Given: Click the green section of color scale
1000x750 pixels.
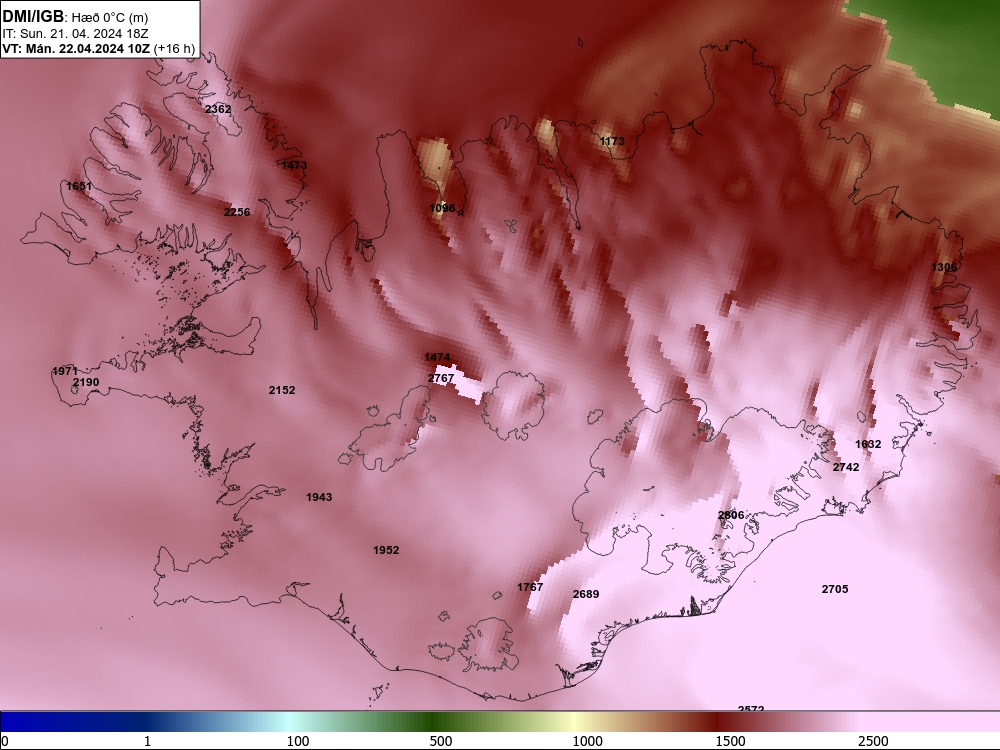Looking at the screenshot, I should coord(434,721).
